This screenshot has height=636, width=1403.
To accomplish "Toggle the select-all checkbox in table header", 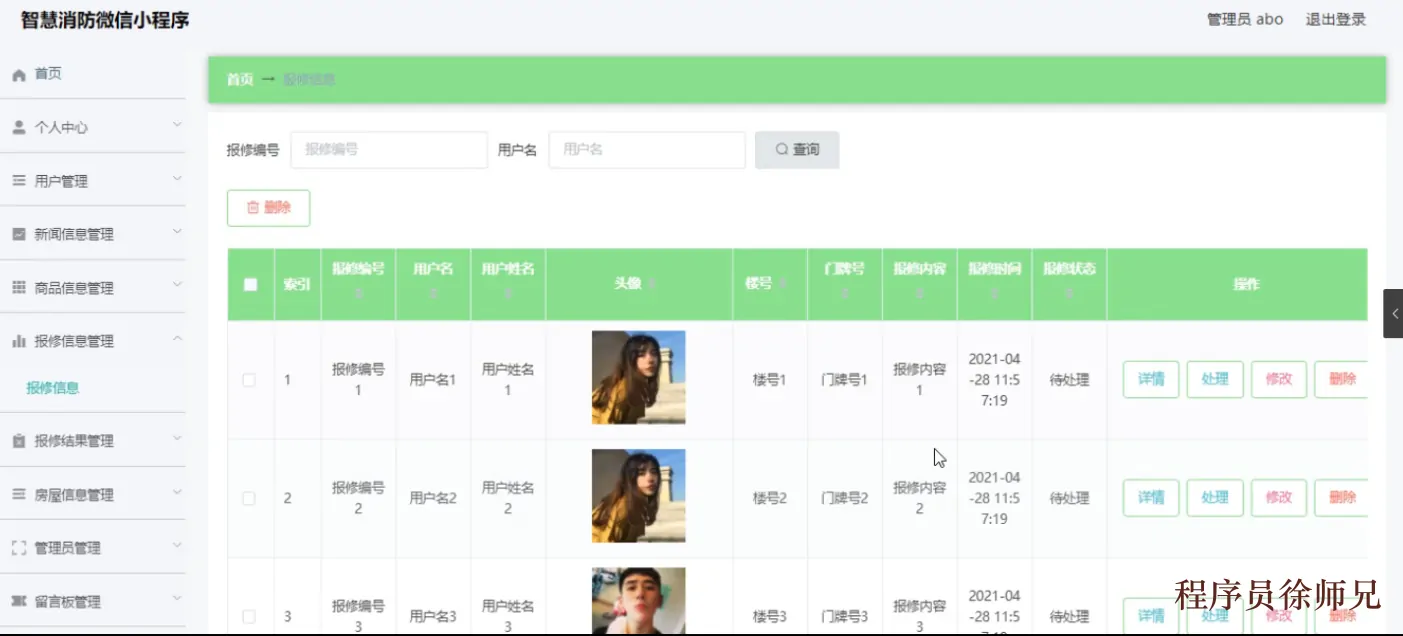I will coord(250,284).
